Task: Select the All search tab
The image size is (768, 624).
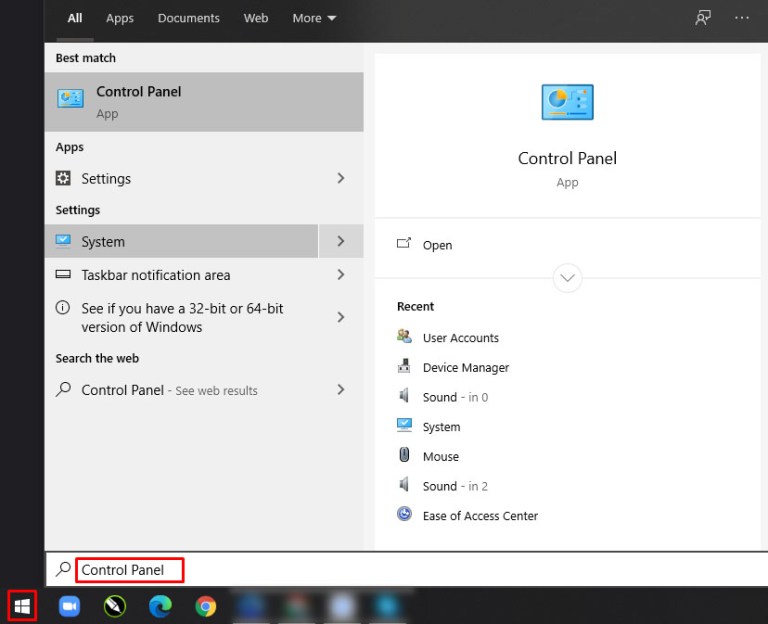Action: [x=74, y=18]
